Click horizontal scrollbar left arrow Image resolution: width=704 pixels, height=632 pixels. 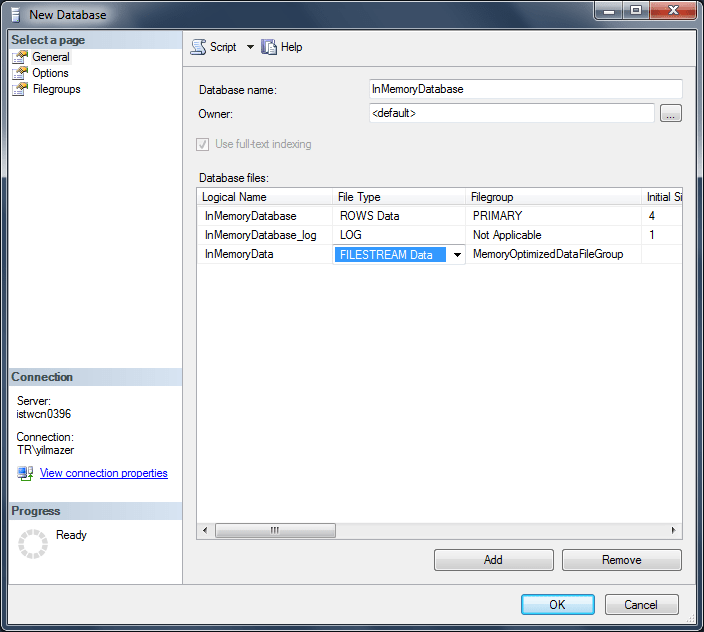205,530
